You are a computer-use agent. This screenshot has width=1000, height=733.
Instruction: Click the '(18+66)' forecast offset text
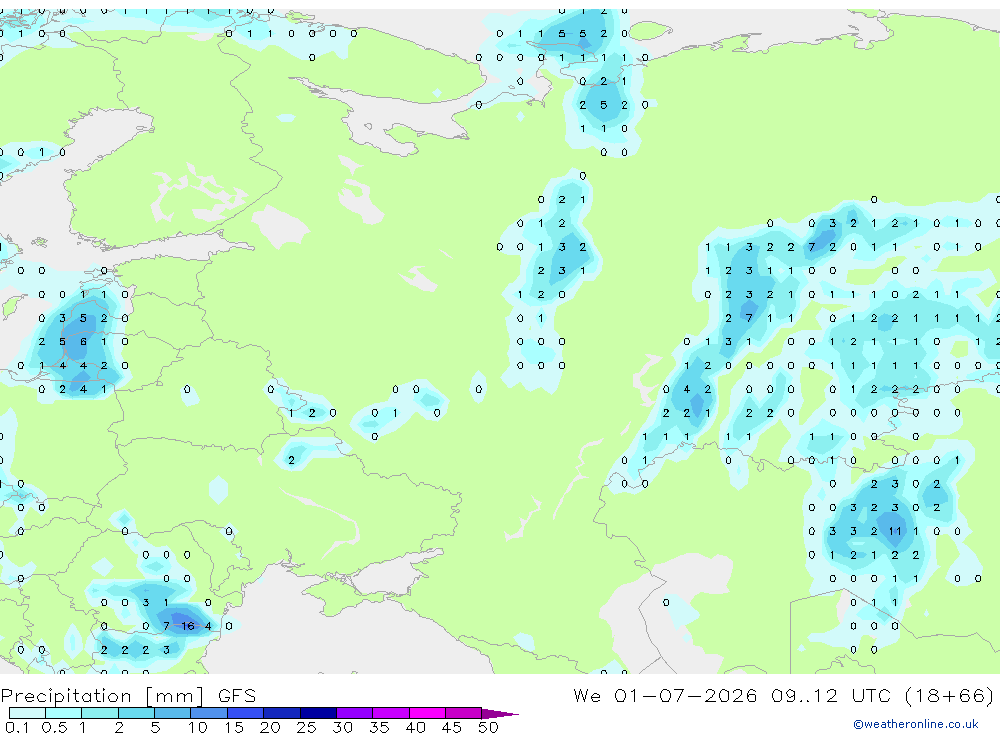[x=949, y=695]
